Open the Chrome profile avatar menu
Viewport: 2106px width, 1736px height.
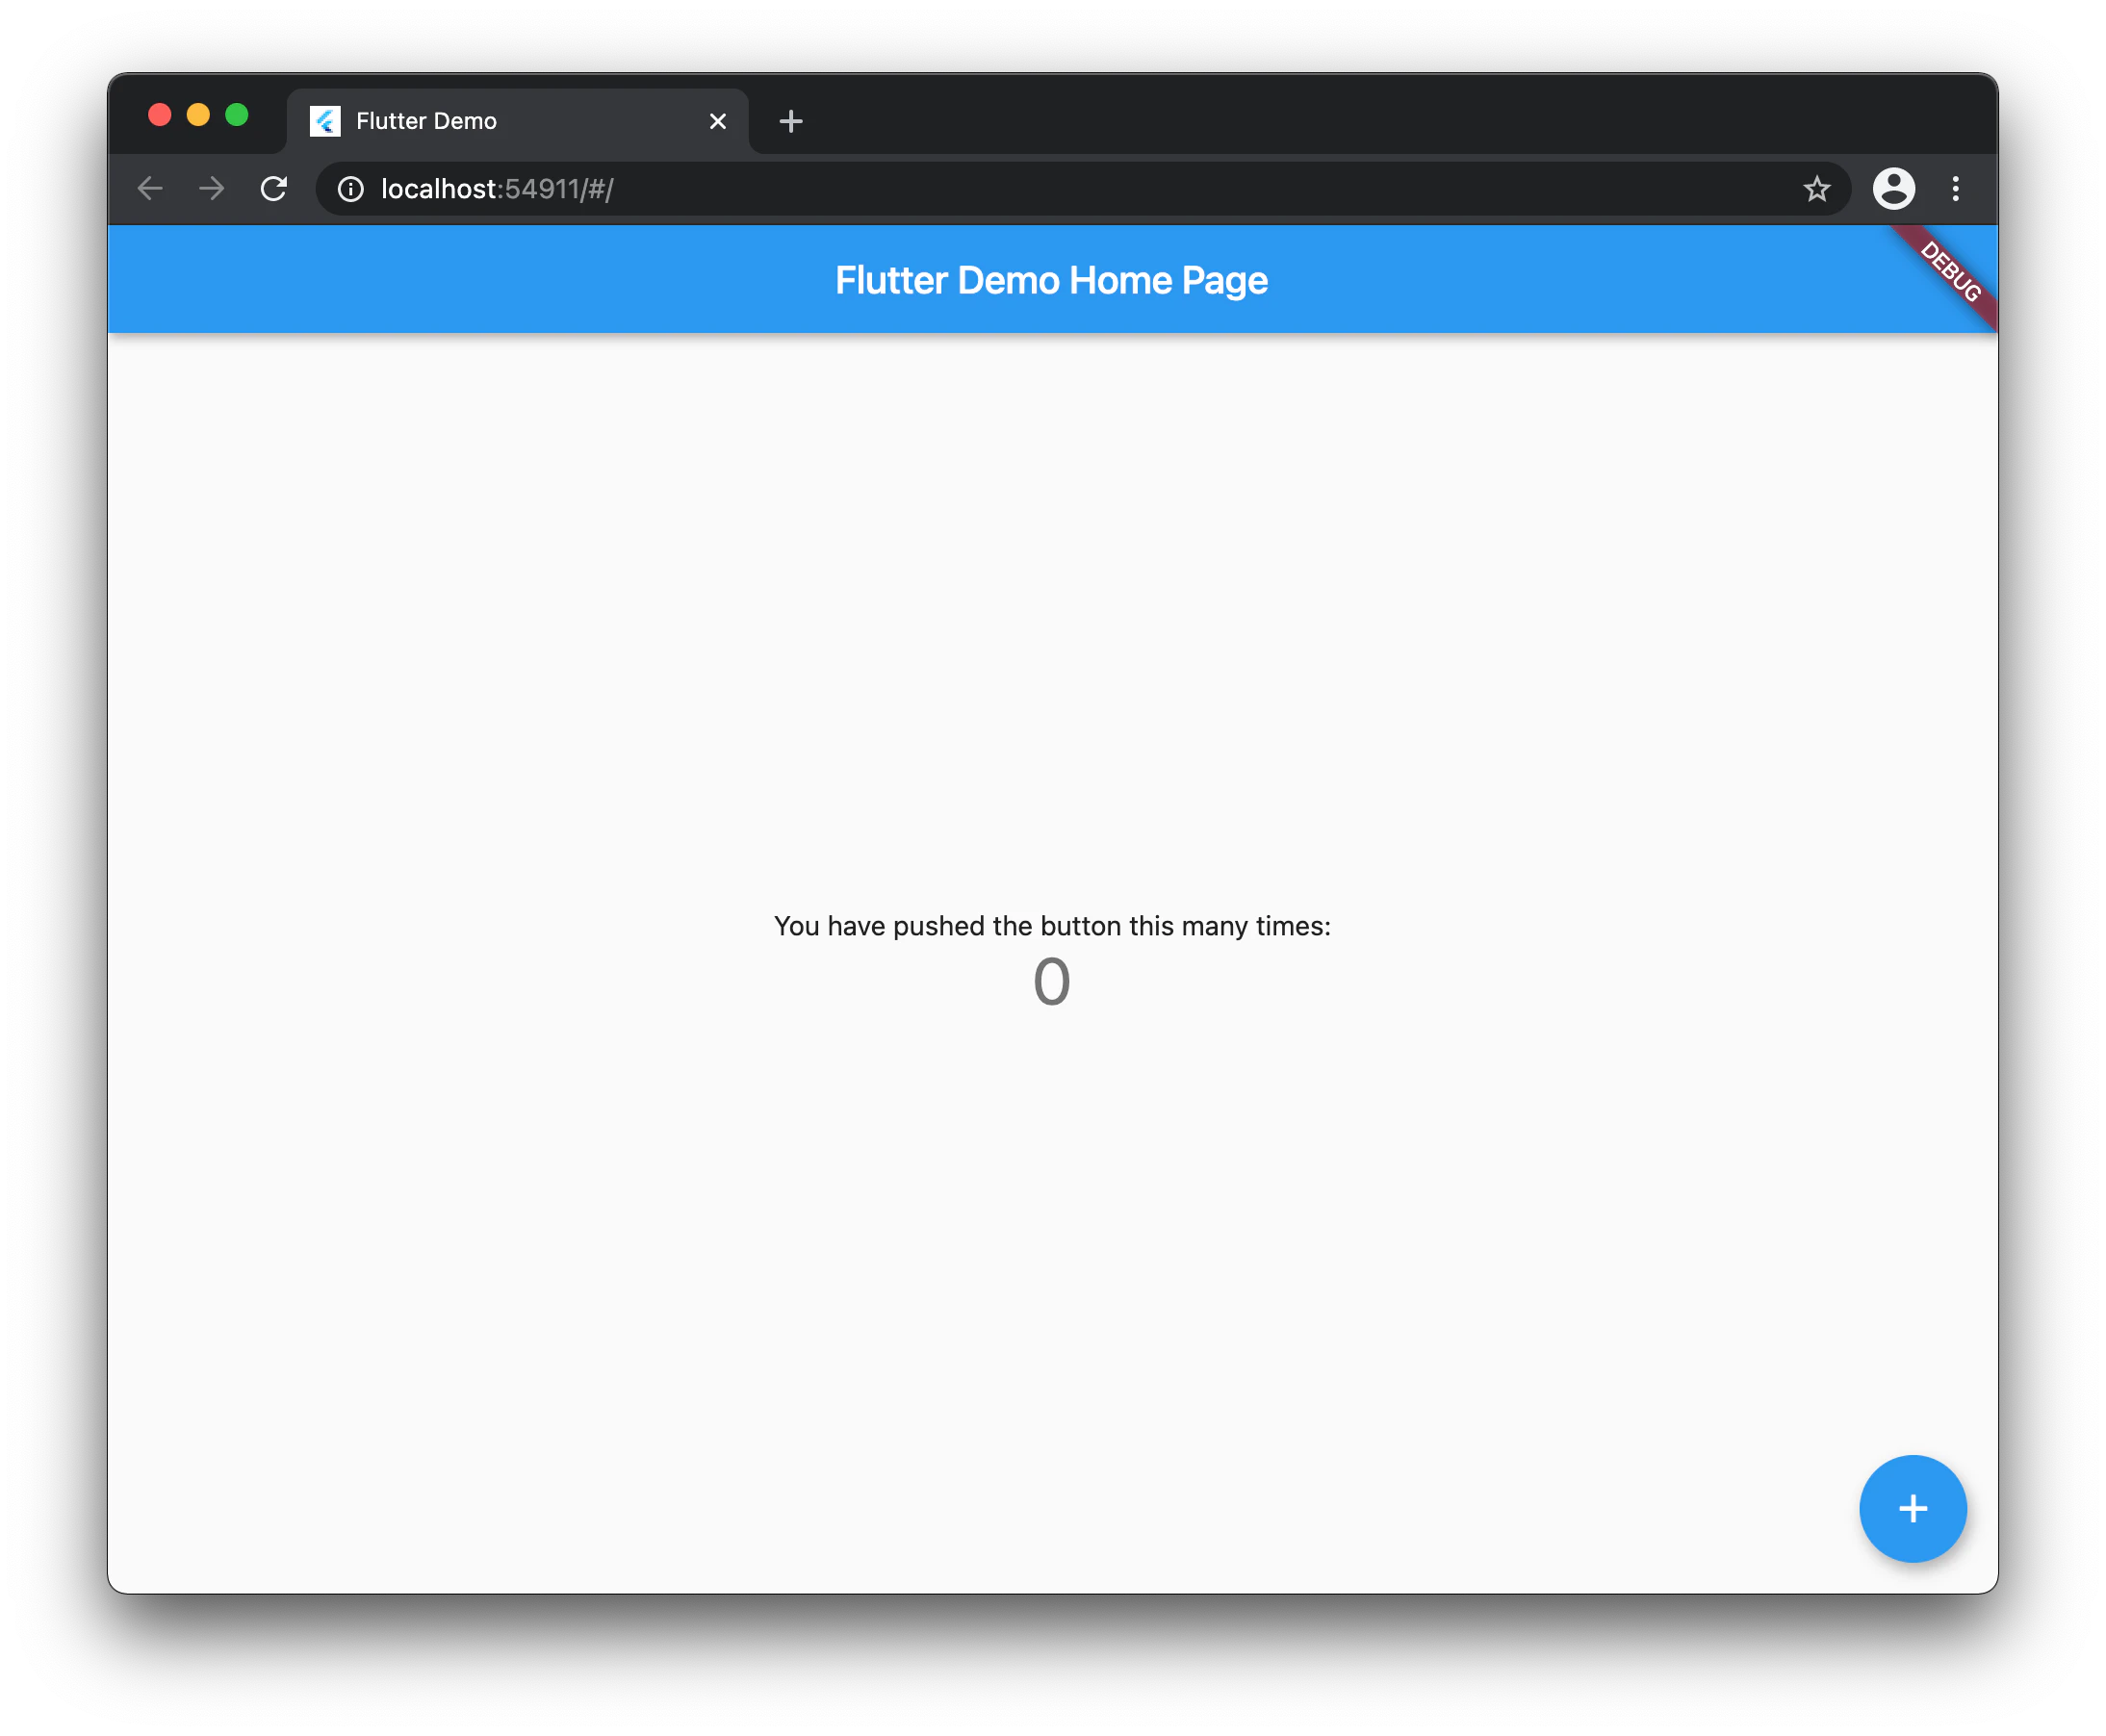[x=1893, y=188]
